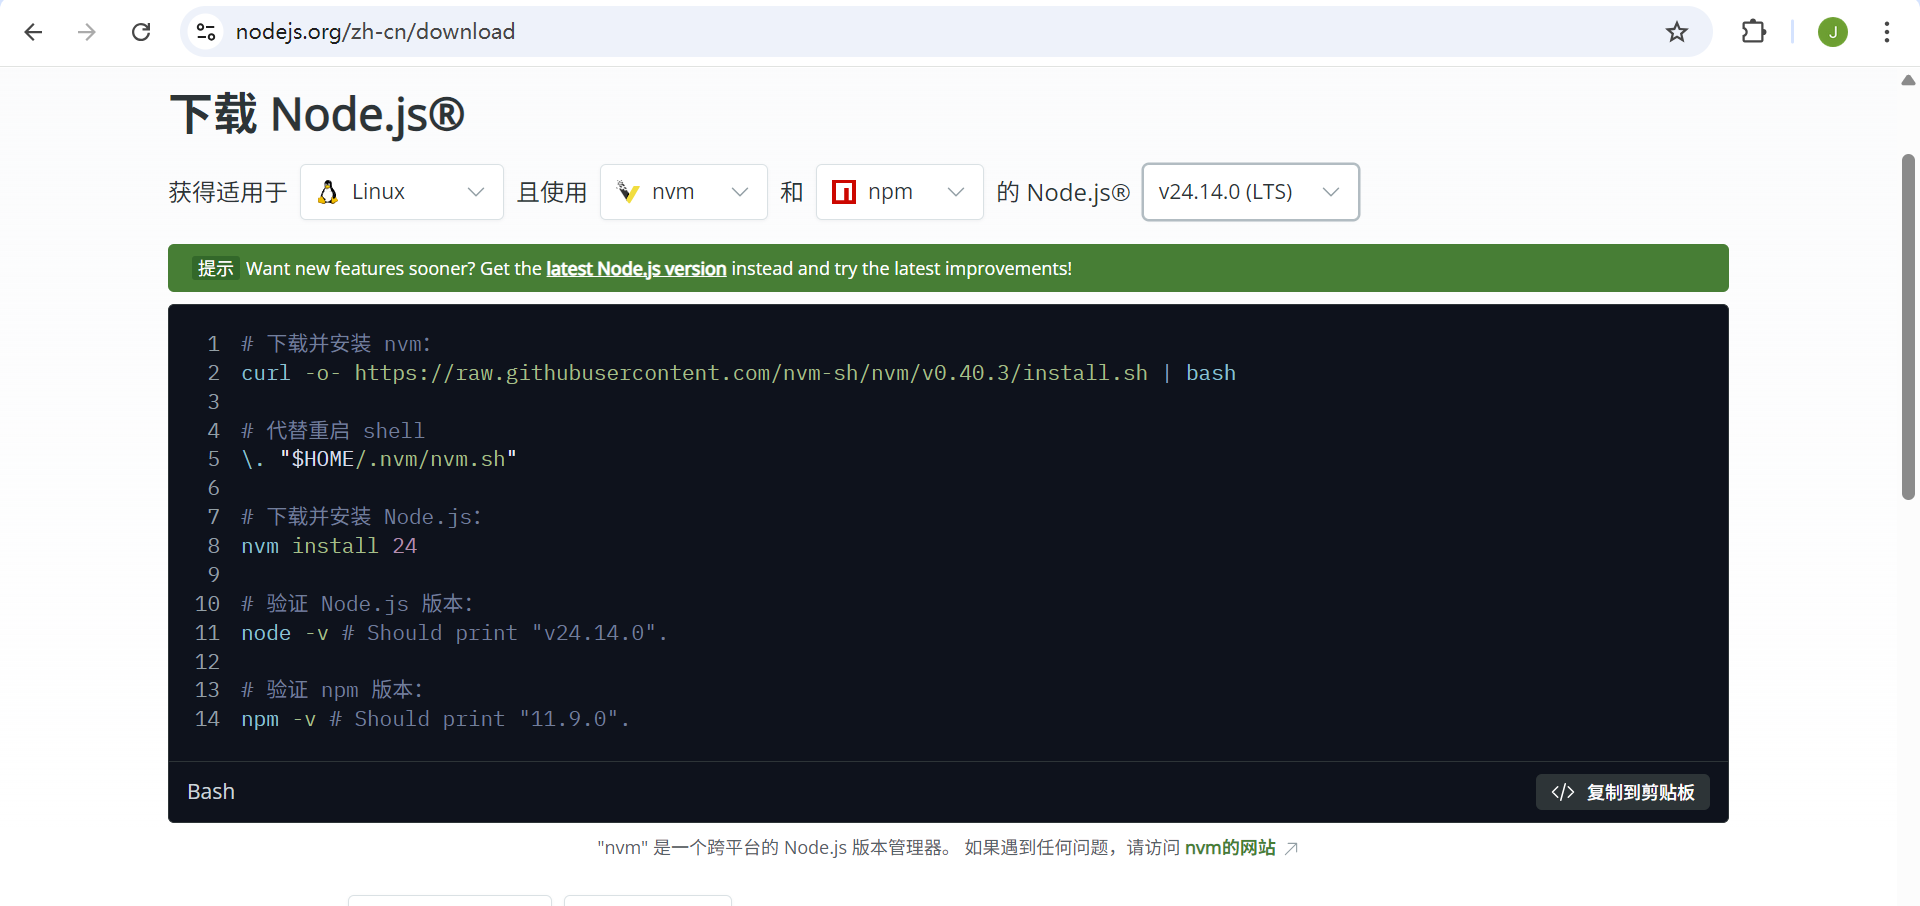Viewport: 1920px width, 906px height.
Task: Click the code brackets icon on copy button
Action: coord(1563,792)
